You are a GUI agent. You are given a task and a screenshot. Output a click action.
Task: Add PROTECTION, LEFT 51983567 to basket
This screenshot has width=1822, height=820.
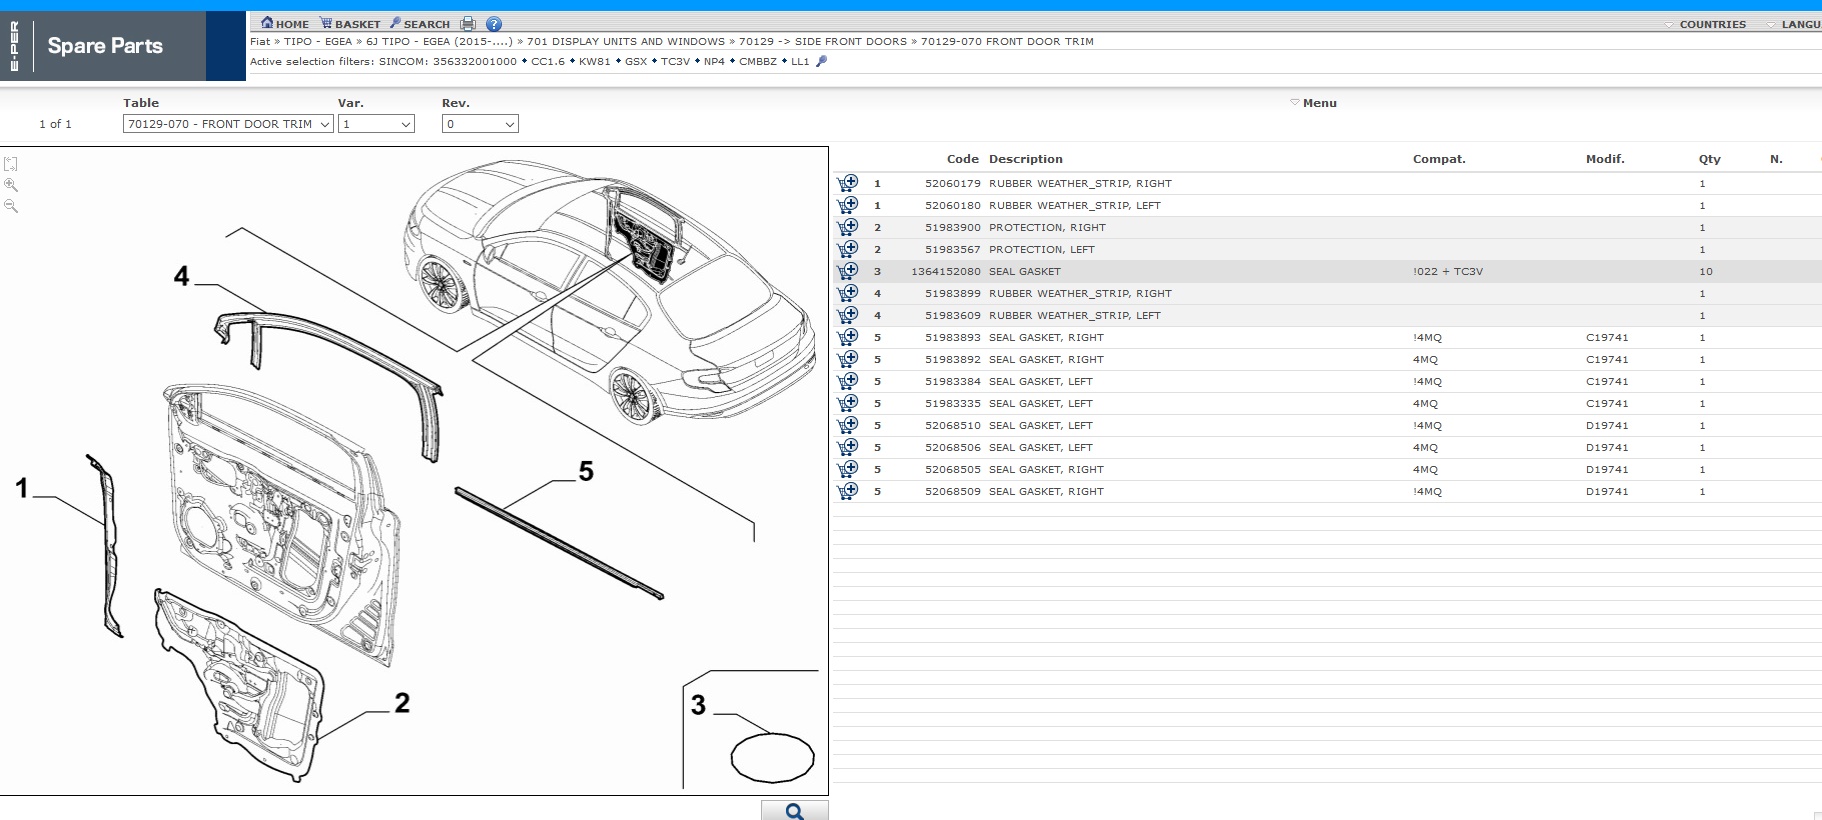848,249
